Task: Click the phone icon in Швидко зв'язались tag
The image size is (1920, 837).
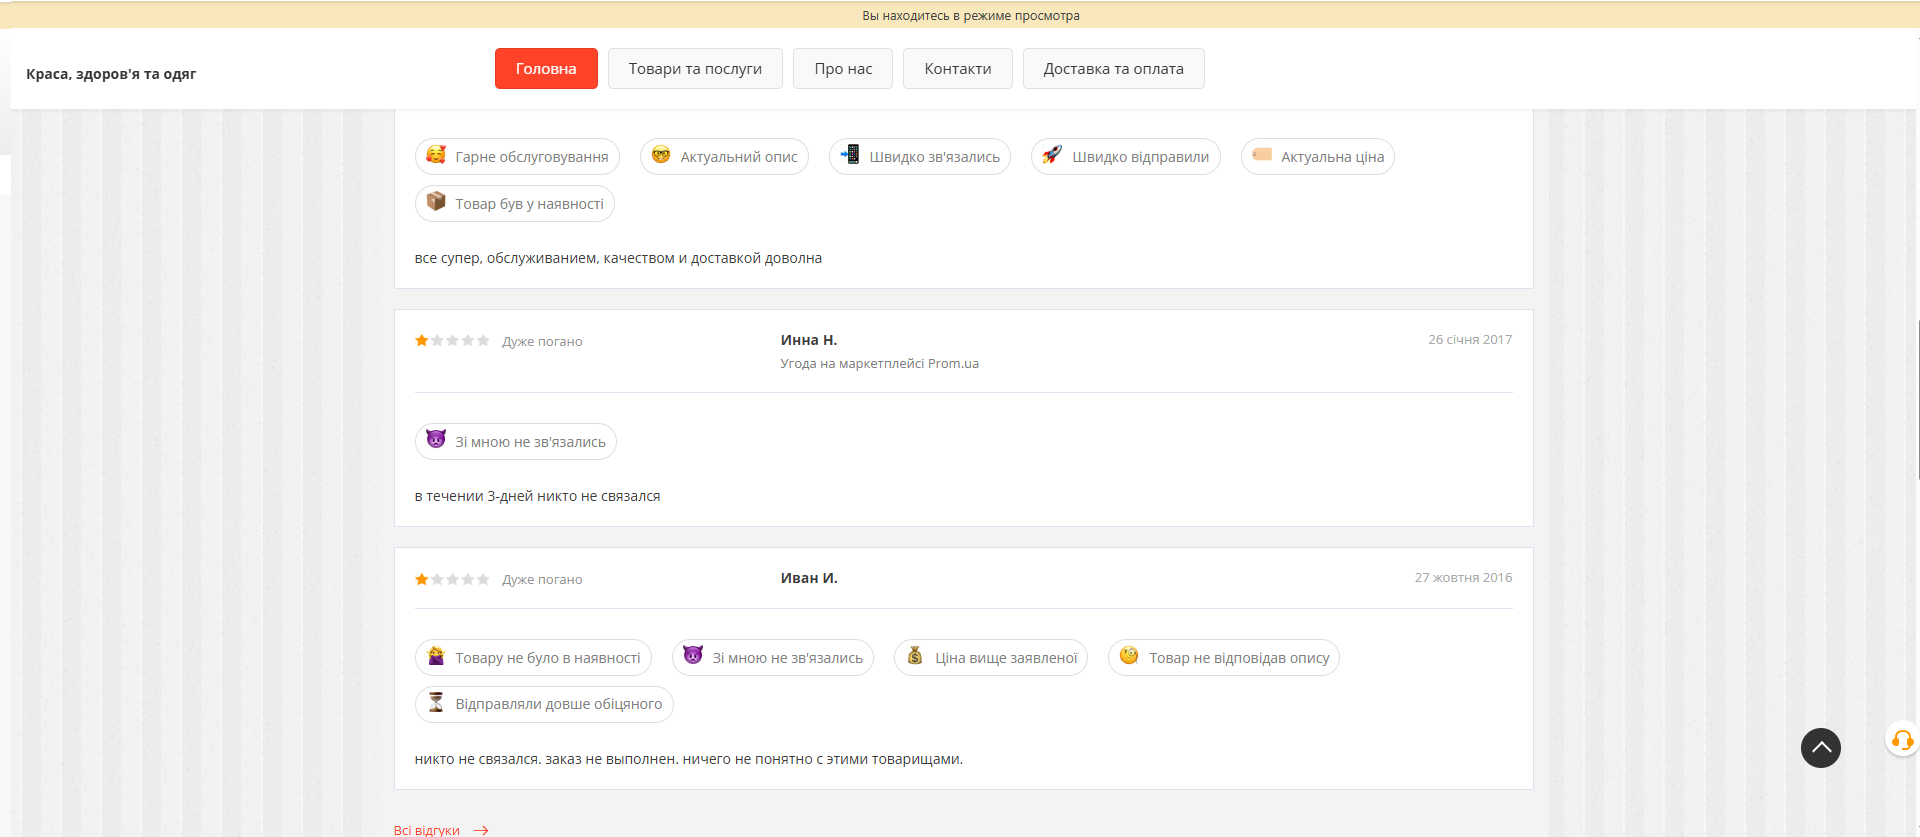Action: click(850, 155)
